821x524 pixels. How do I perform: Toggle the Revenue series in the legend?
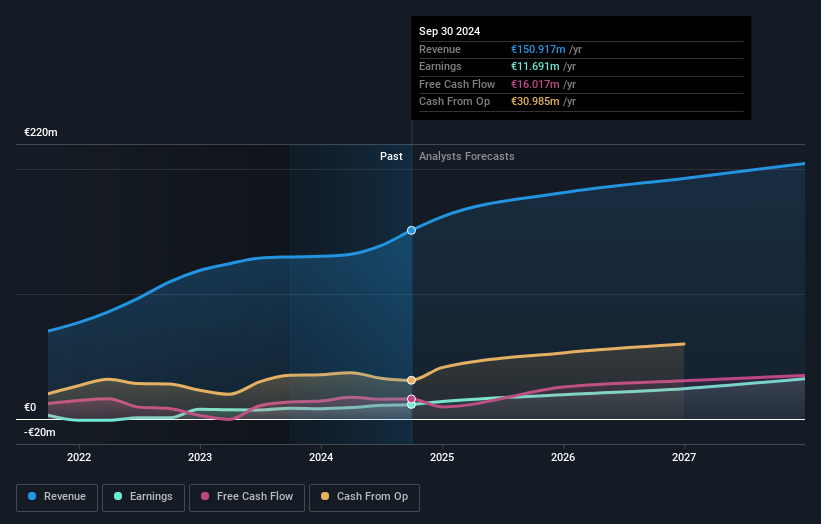(58, 496)
